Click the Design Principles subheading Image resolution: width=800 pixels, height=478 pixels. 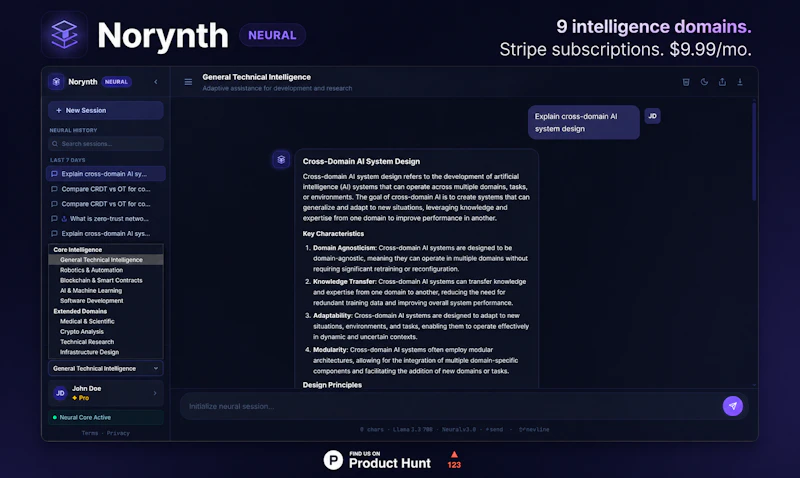click(x=332, y=385)
